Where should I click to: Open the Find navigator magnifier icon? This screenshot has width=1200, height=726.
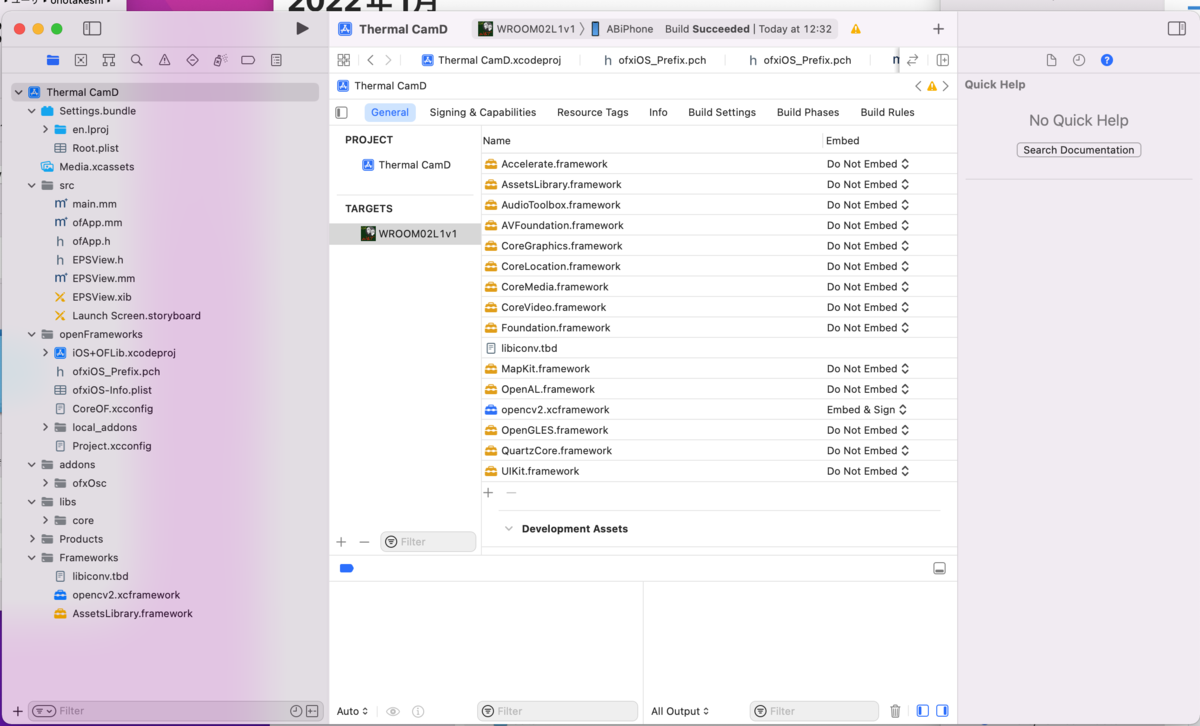click(137, 60)
